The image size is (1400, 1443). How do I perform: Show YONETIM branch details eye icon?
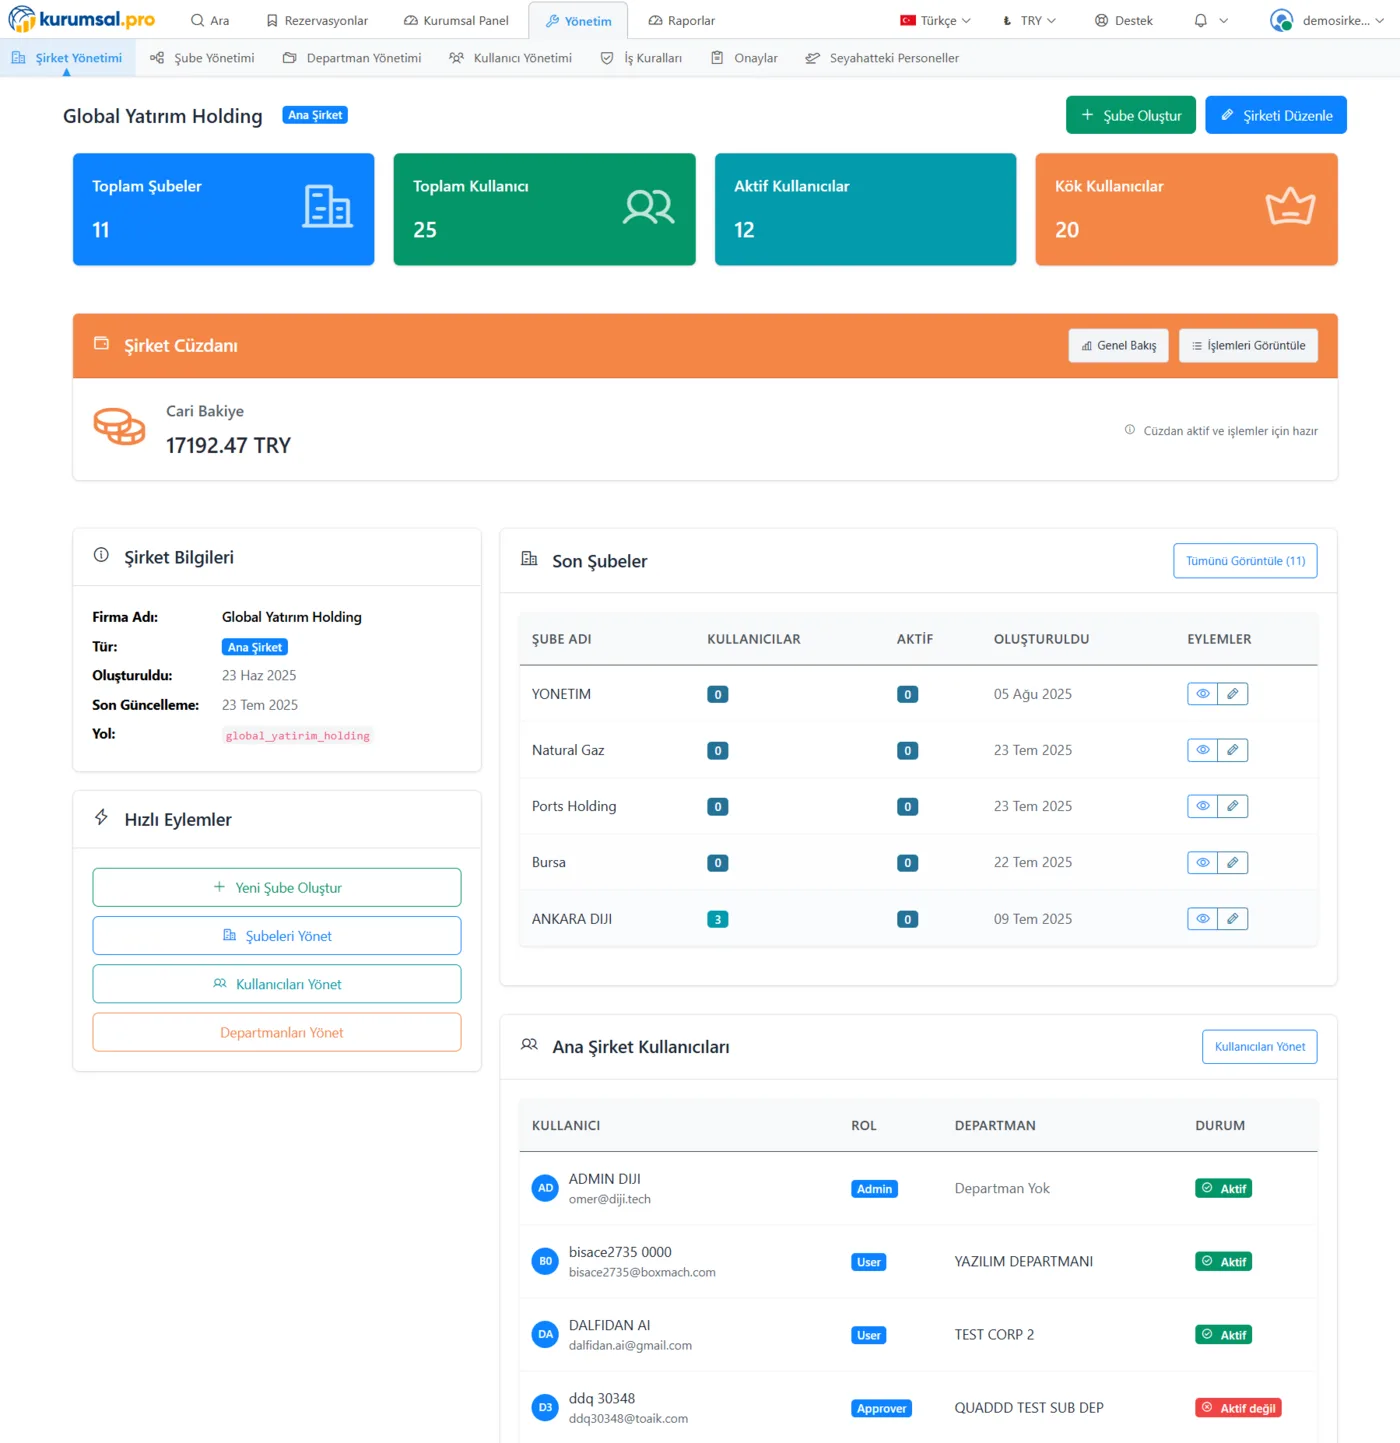(x=1202, y=694)
